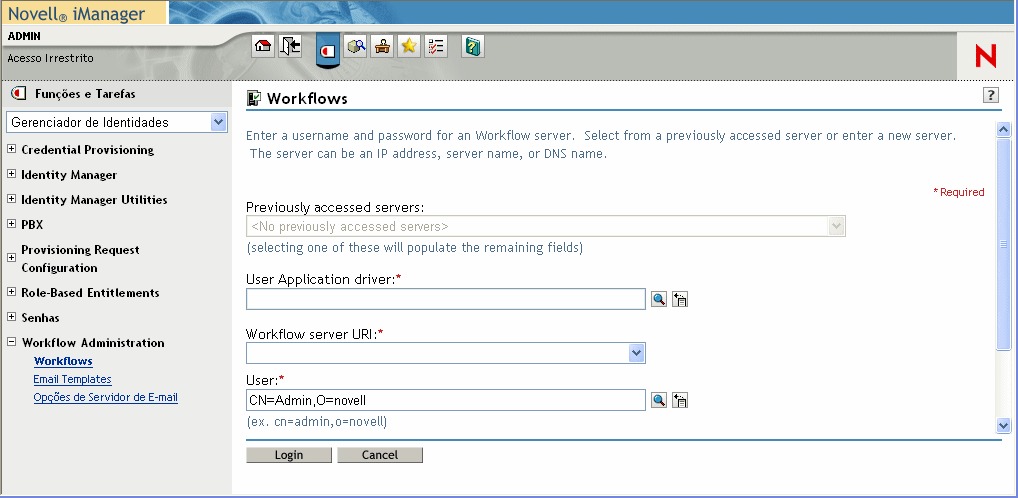This screenshot has width=1018, height=498.
Task: Open Email Templates link
Action: pos(73,379)
